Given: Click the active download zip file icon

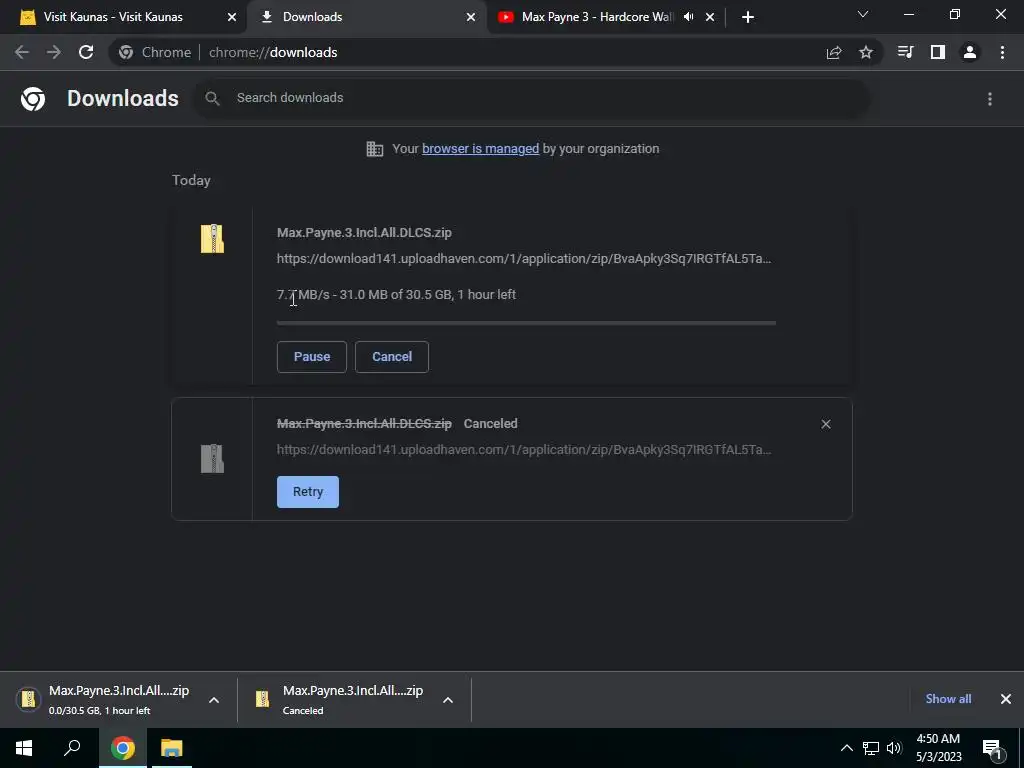Looking at the screenshot, I should click(212, 239).
